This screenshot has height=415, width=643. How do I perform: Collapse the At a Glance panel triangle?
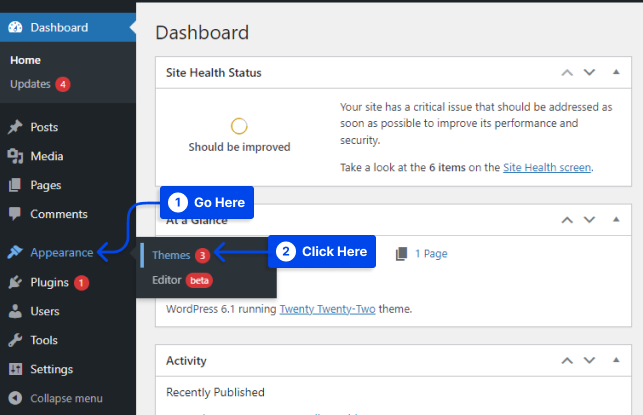pos(616,219)
